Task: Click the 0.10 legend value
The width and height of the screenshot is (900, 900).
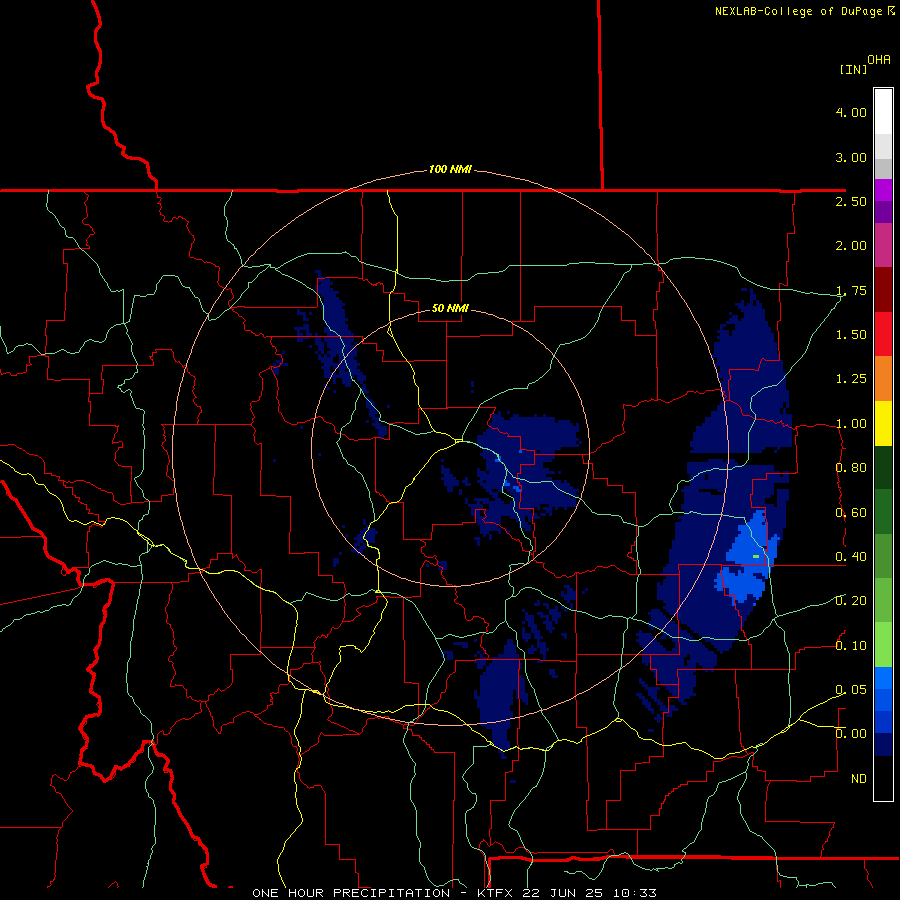Action: coord(851,646)
